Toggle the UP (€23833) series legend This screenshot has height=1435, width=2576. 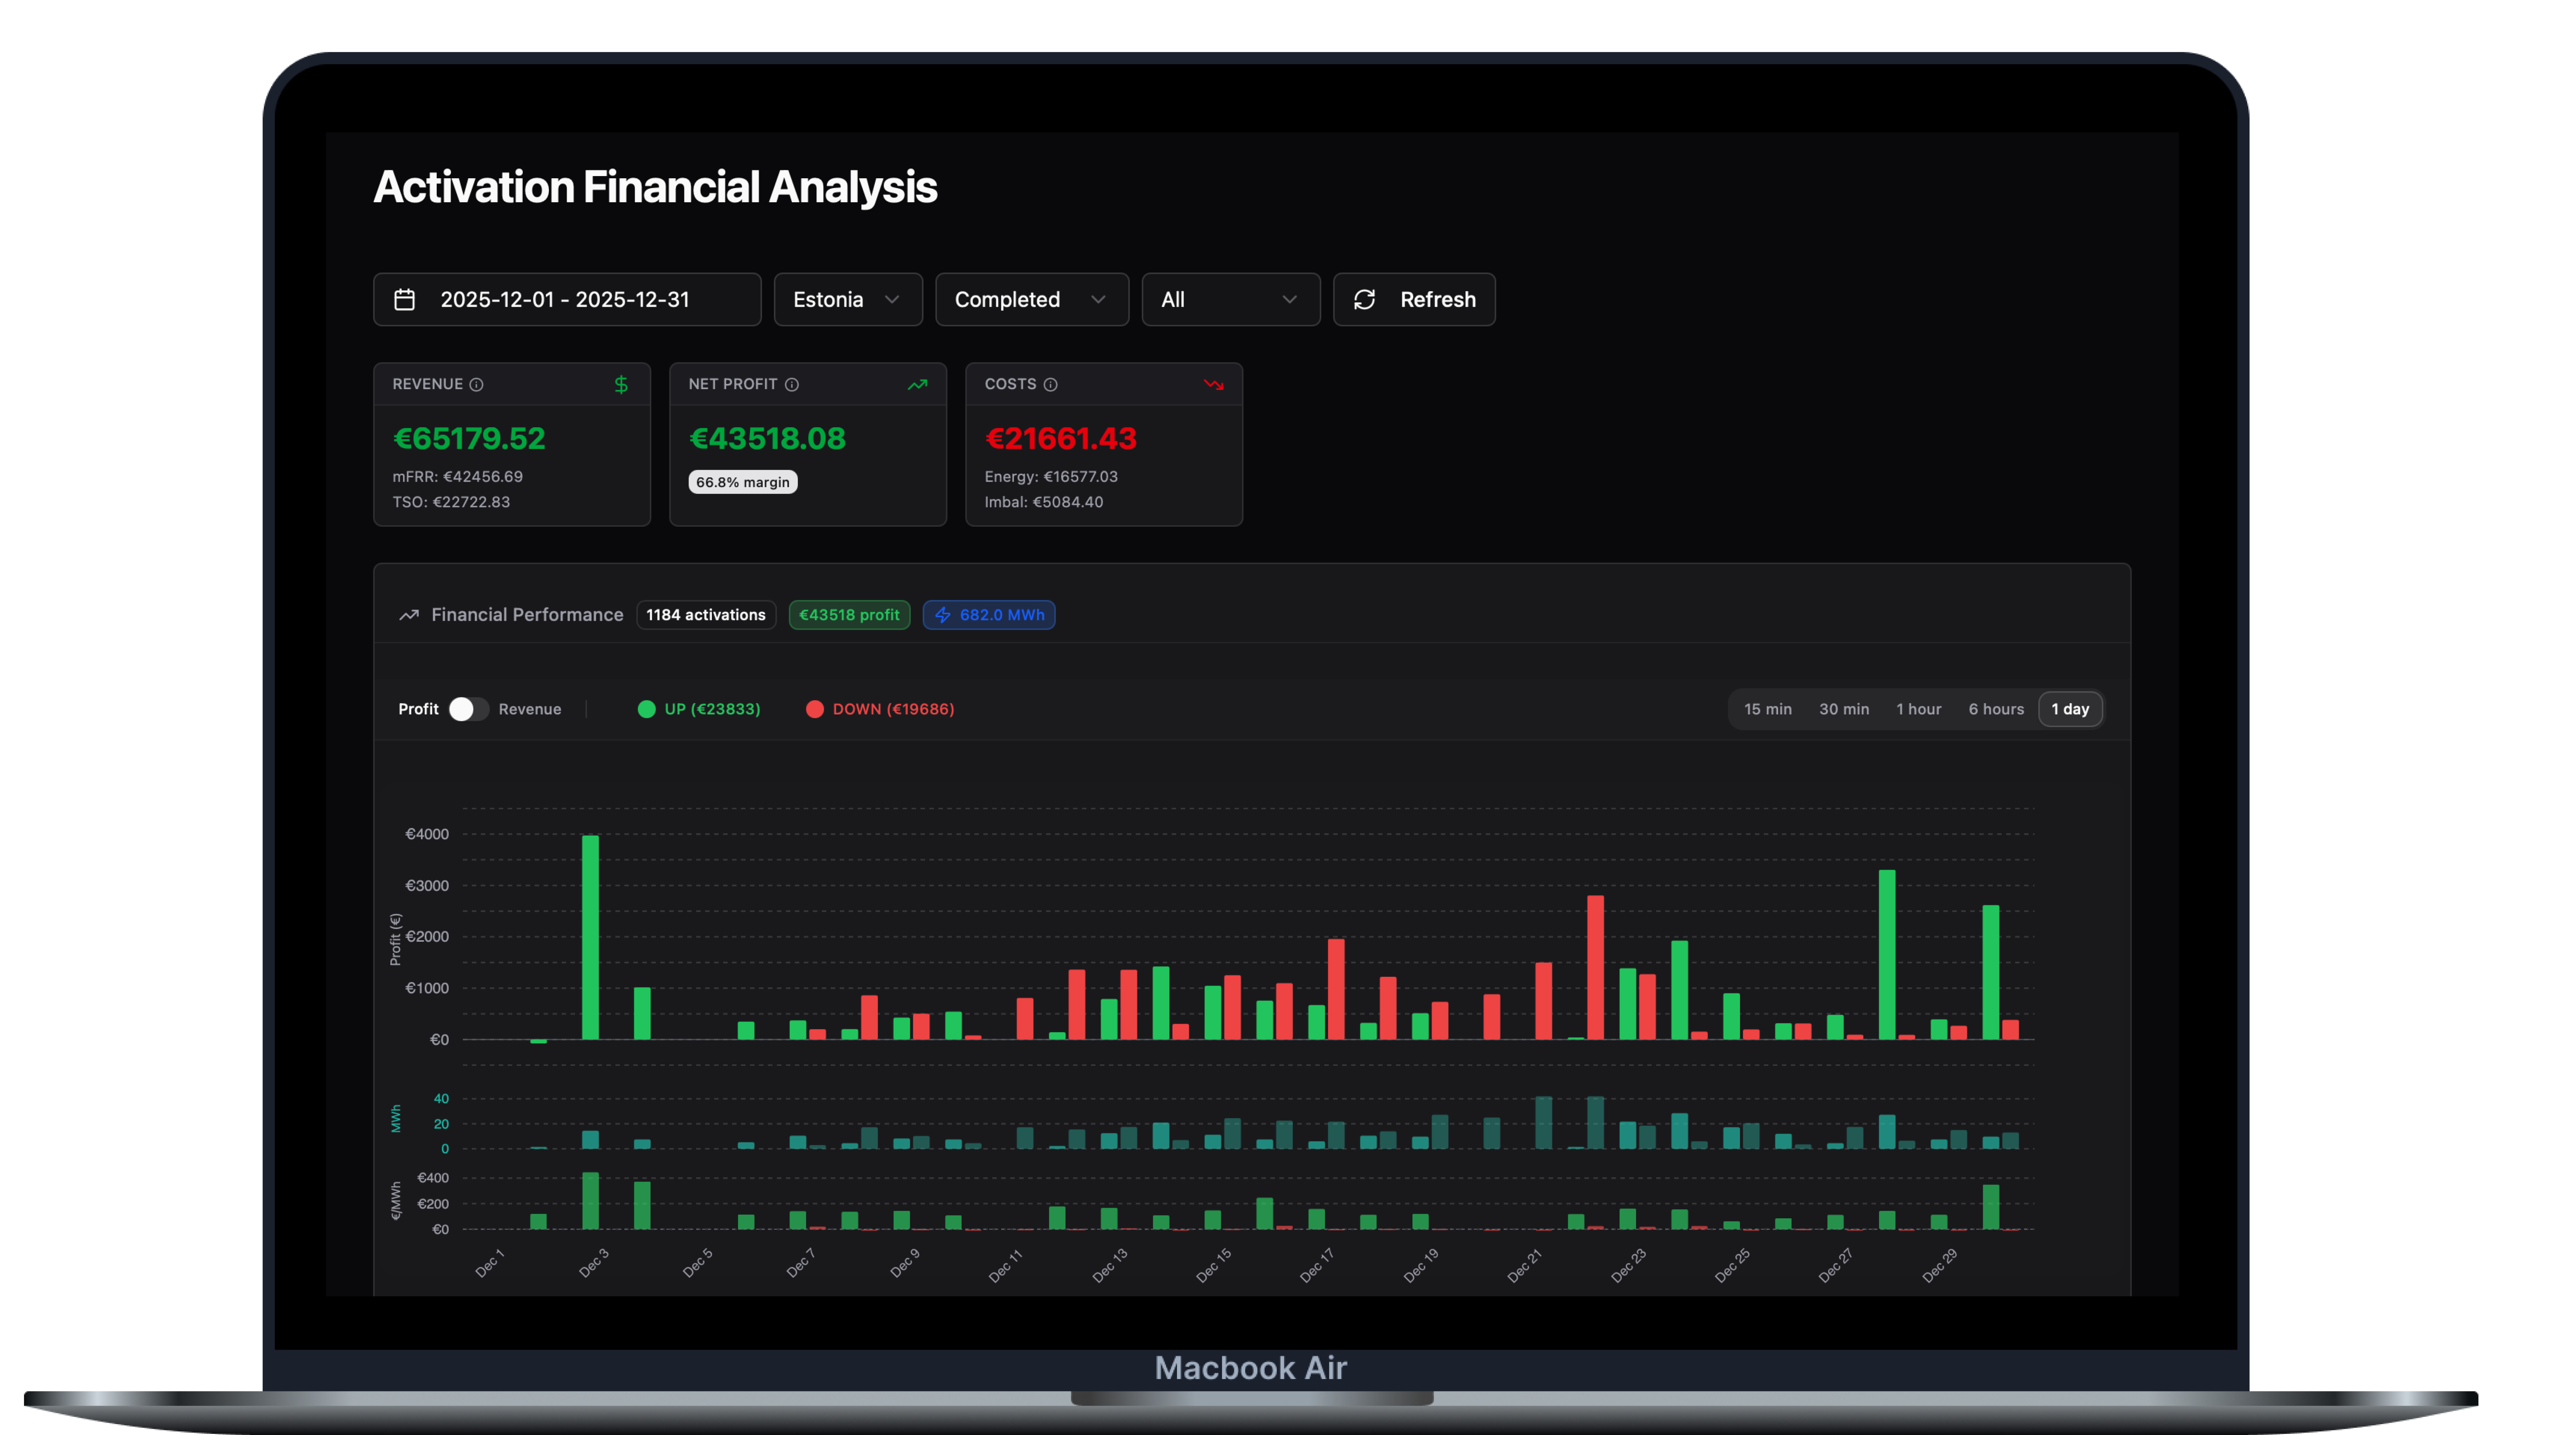click(x=699, y=709)
